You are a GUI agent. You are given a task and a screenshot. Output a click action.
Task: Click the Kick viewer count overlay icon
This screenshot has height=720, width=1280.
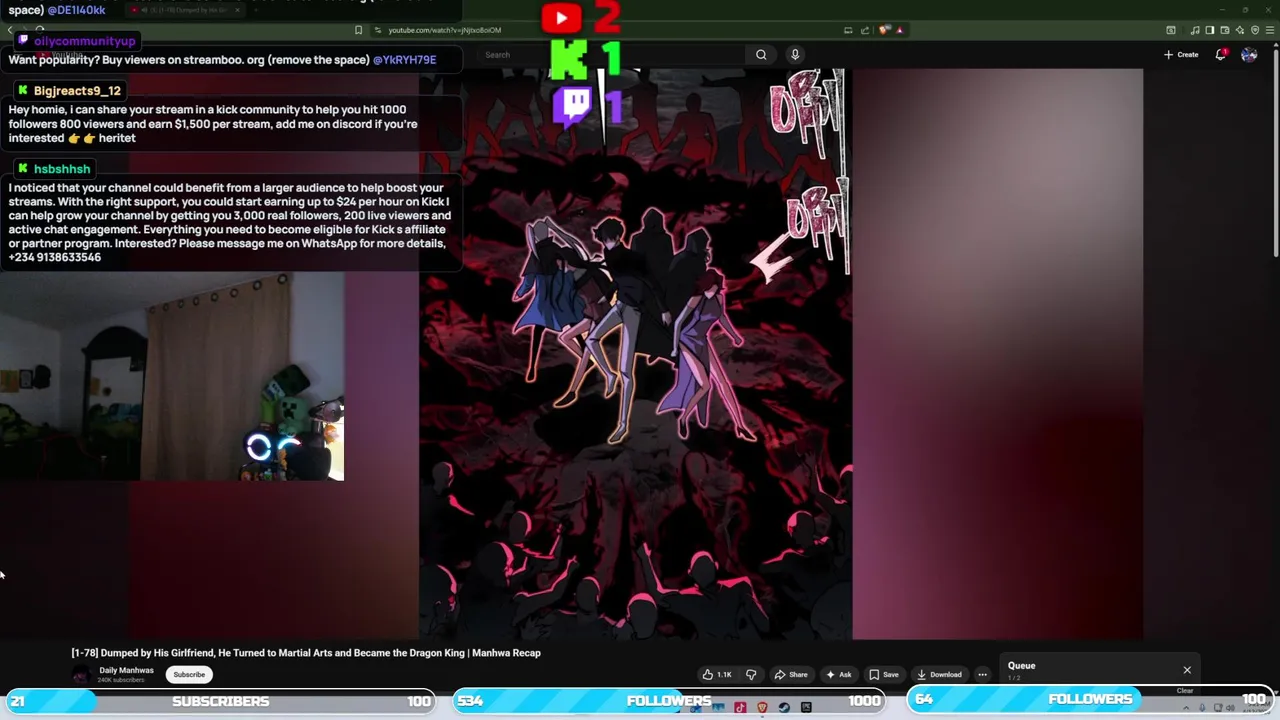pyautogui.click(x=569, y=61)
